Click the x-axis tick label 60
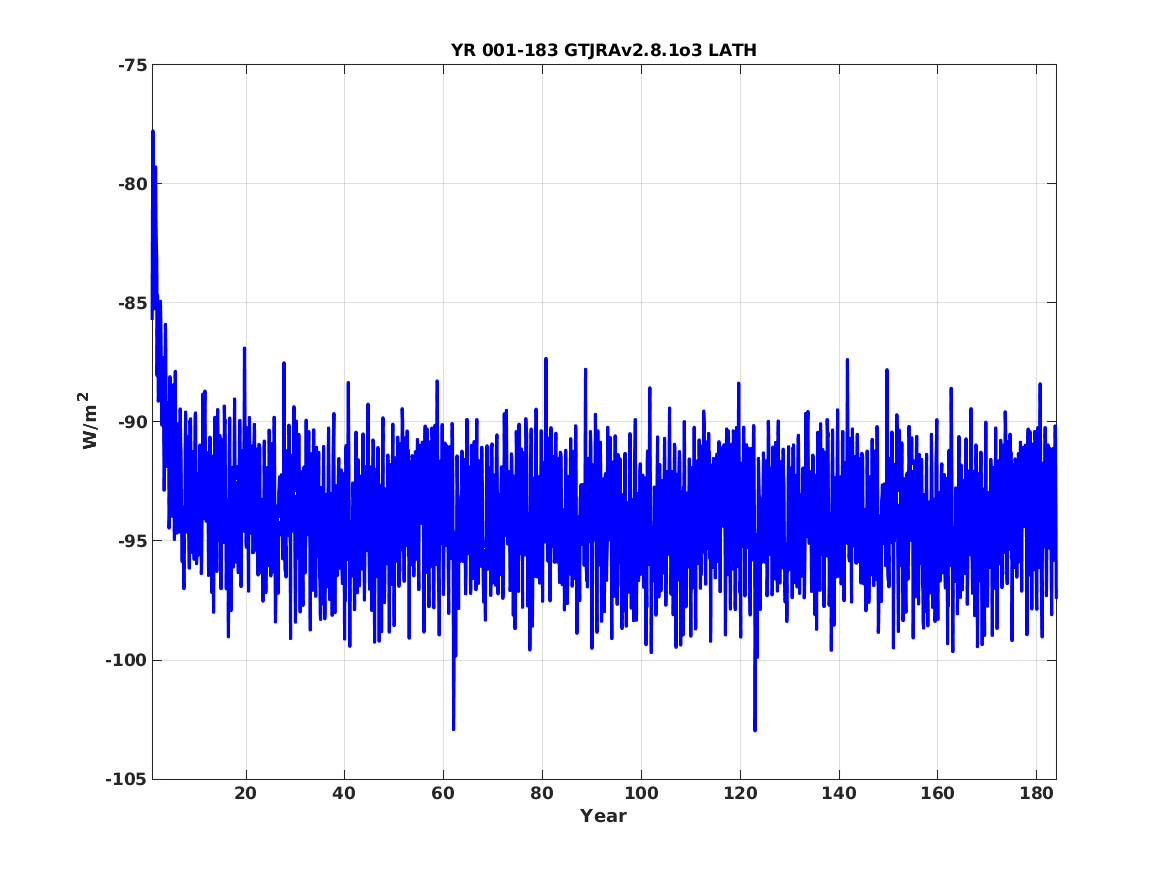The image size is (1167, 875). [443, 793]
